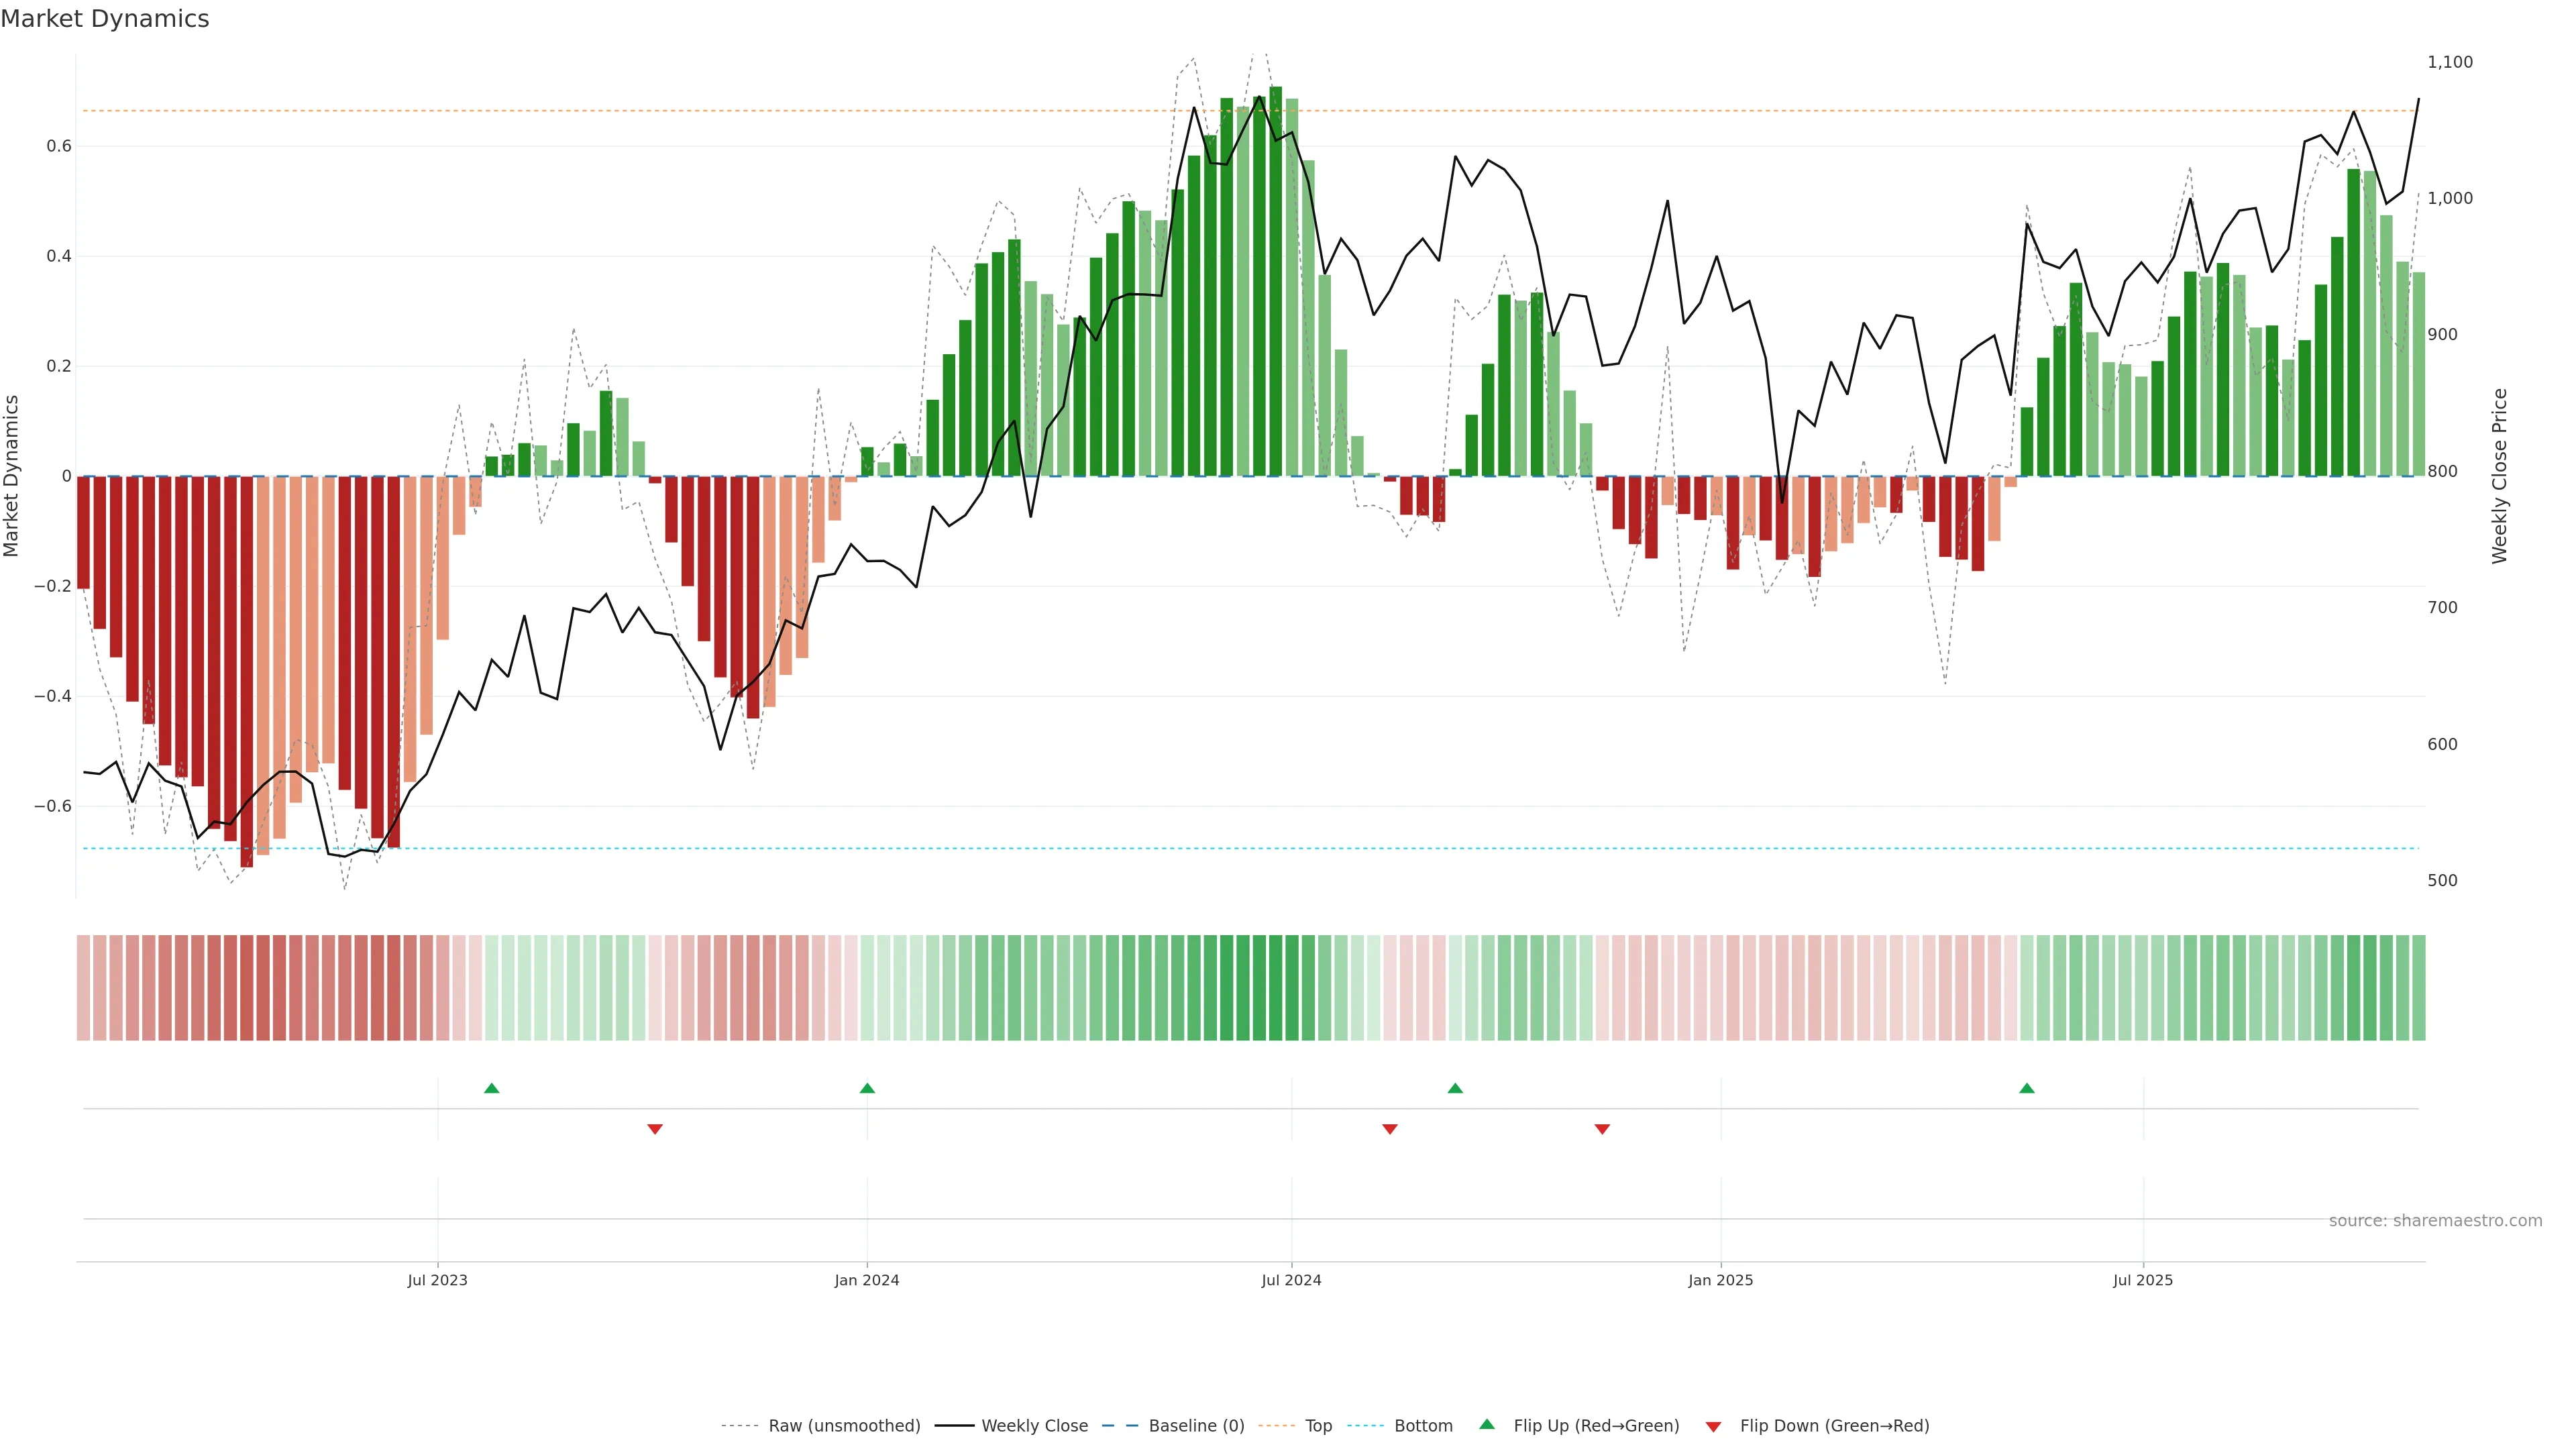Click the red Flip Down marker in late 2023
Viewport: 2576px width, 1449px height.
(655, 1129)
